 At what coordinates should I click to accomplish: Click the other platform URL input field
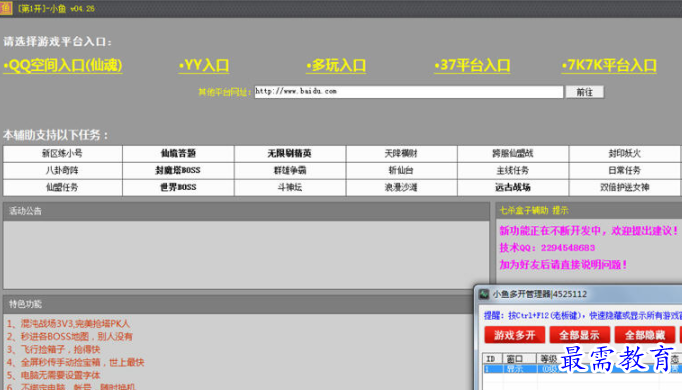[x=408, y=92]
